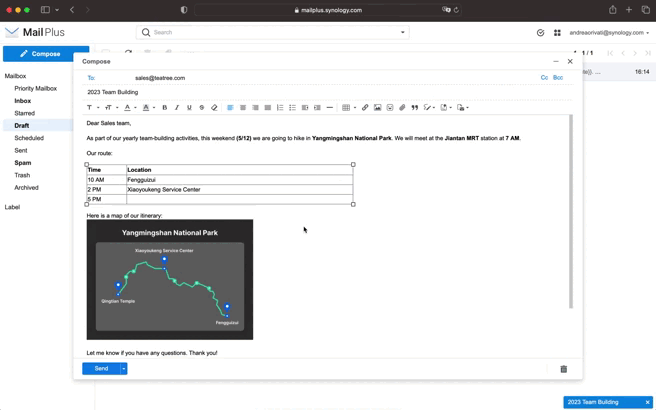
Task: Toggle the numbered list format
Action: pyautogui.click(x=280, y=108)
